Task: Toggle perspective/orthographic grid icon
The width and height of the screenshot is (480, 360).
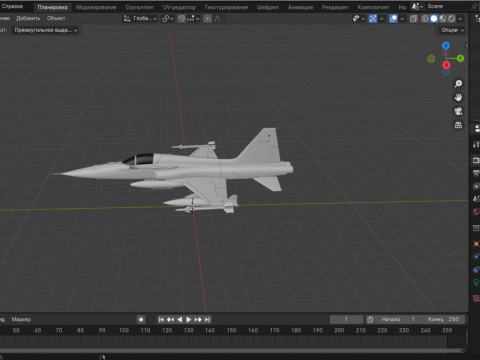Action: 458,125
